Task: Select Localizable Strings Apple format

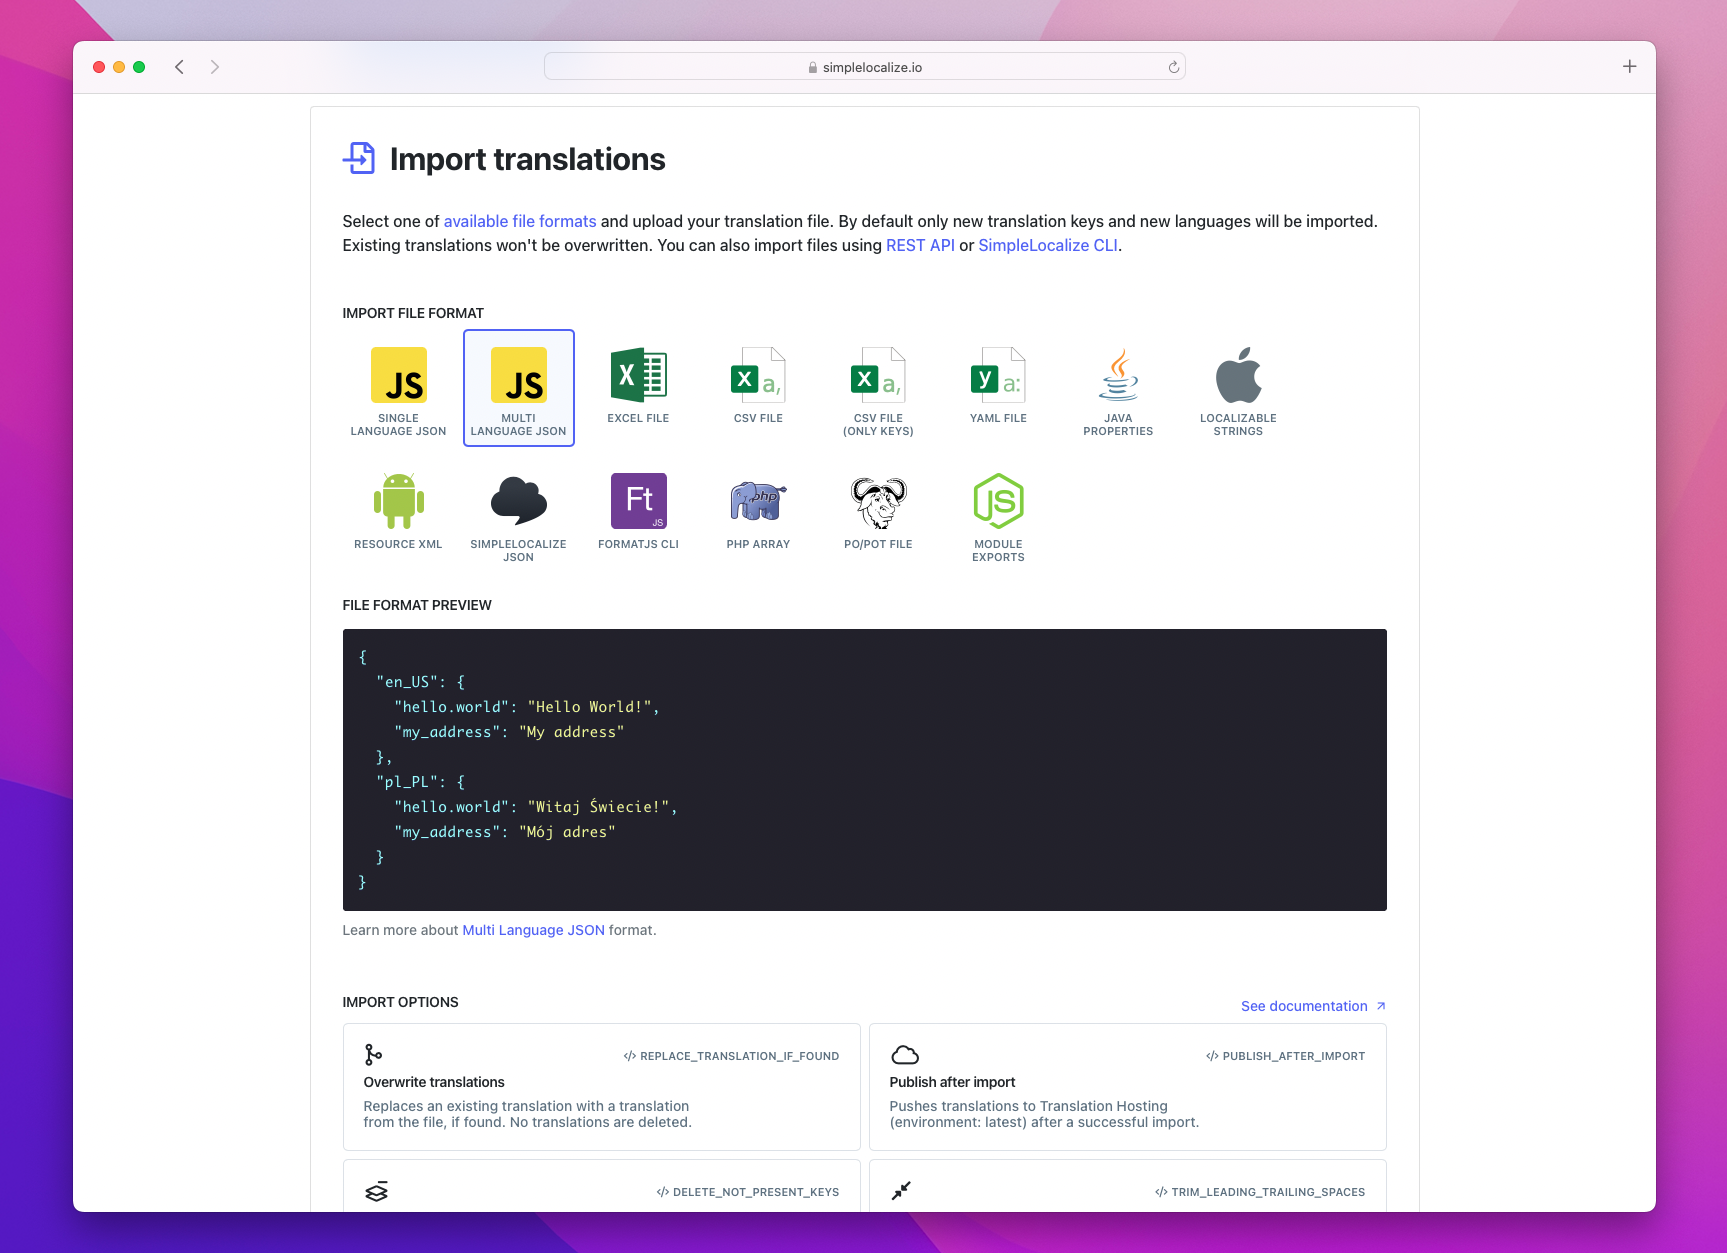Action: 1238,388
